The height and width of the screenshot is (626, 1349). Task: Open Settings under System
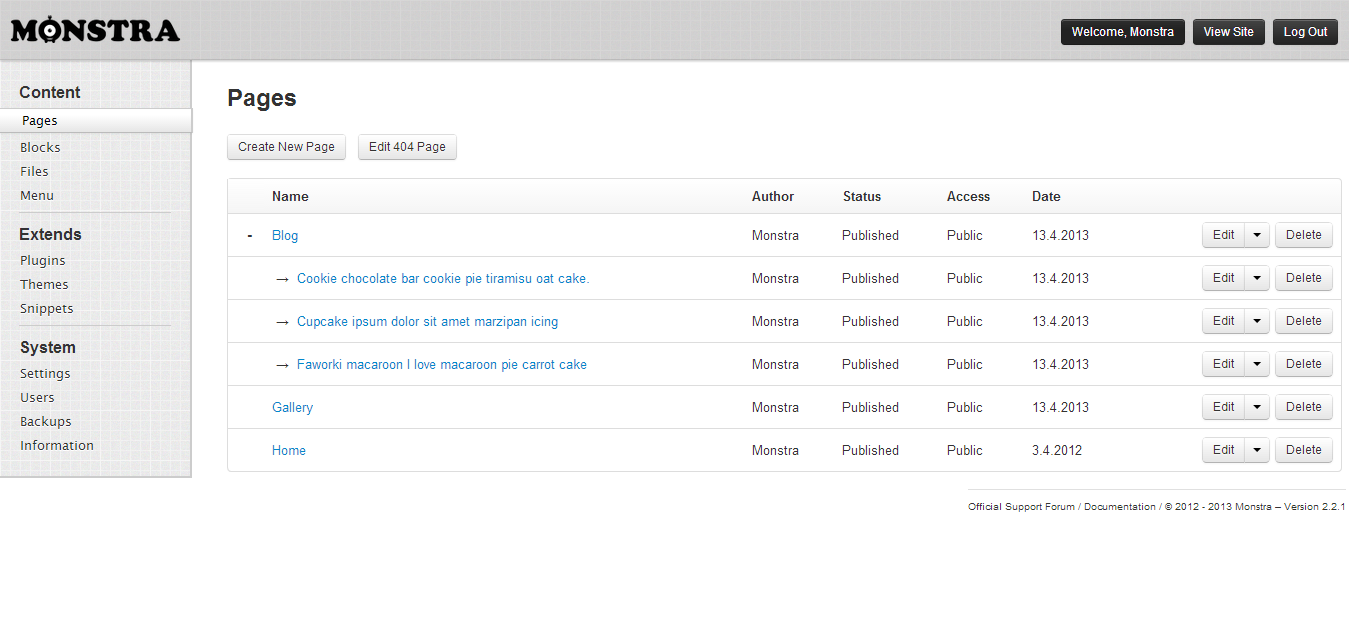(x=45, y=373)
